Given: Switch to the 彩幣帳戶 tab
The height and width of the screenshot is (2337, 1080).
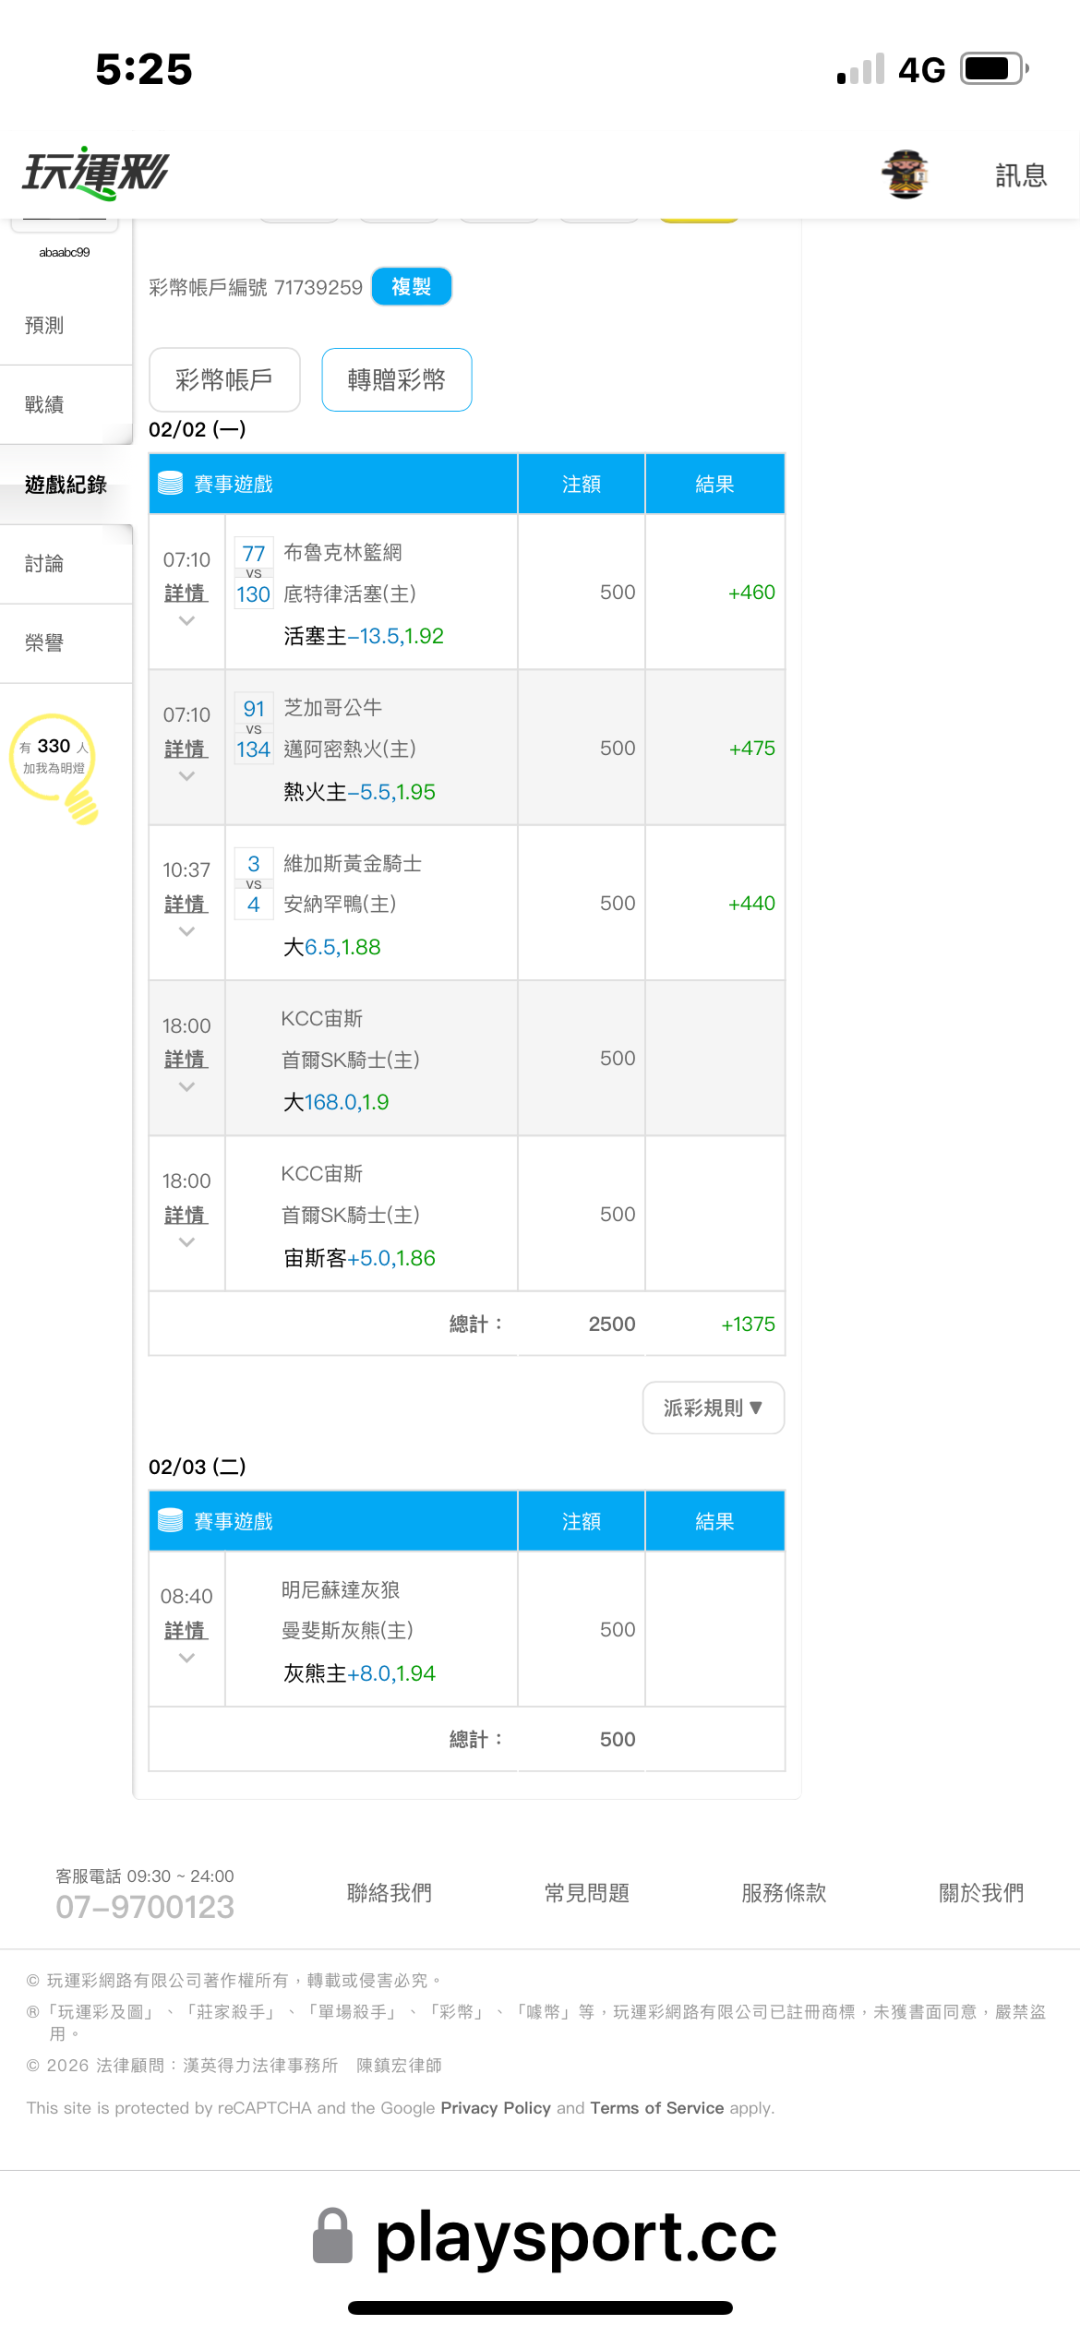Looking at the screenshot, I should coord(224,380).
